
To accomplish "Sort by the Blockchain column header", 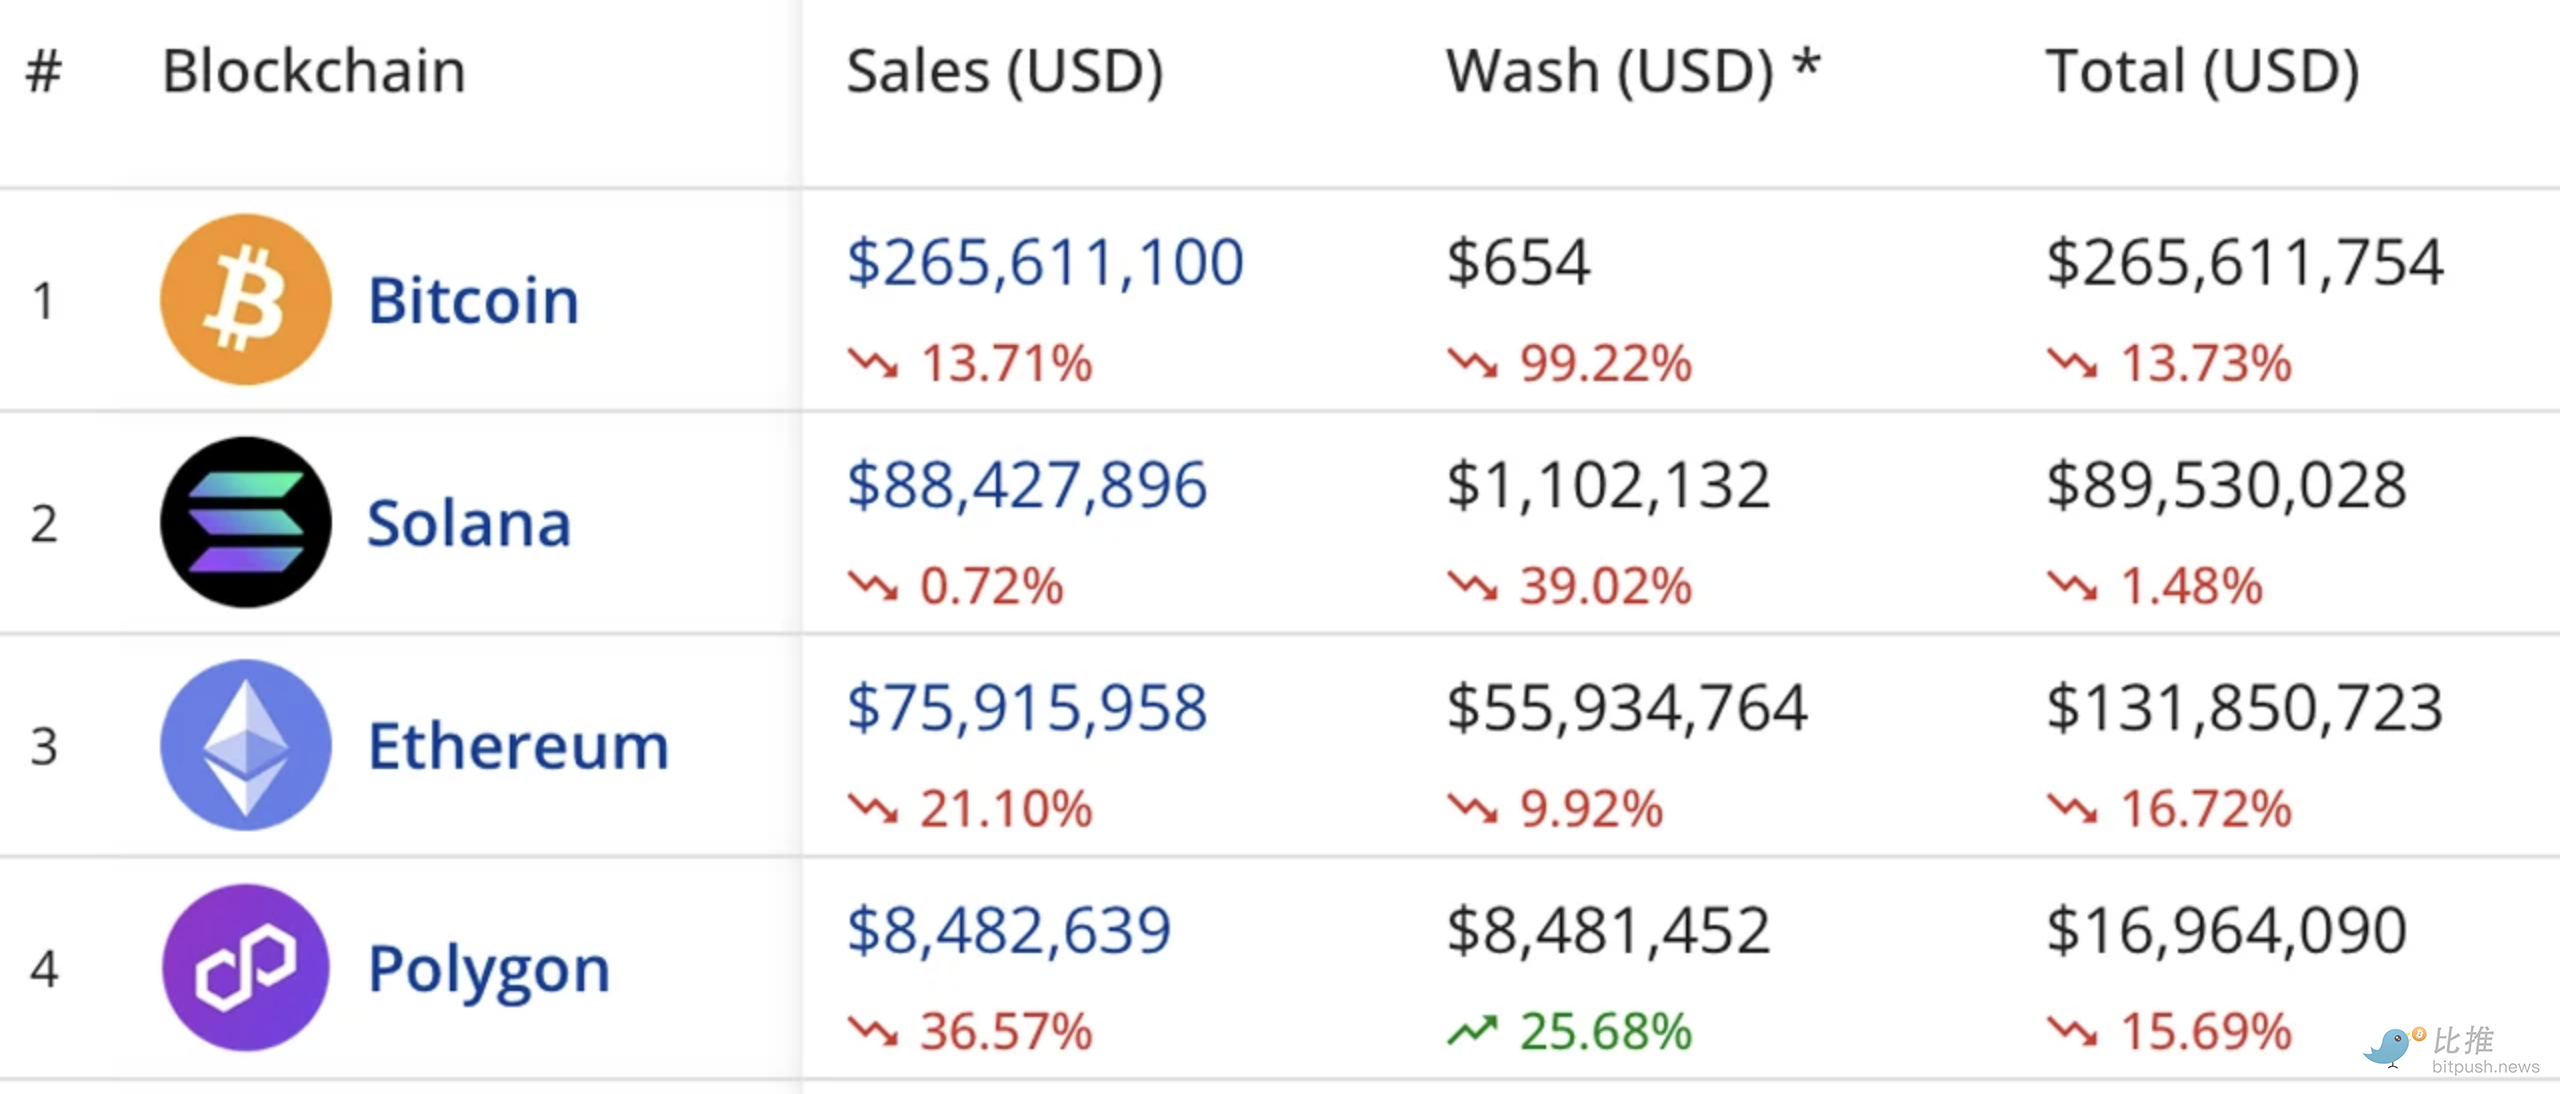I will [314, 72].
